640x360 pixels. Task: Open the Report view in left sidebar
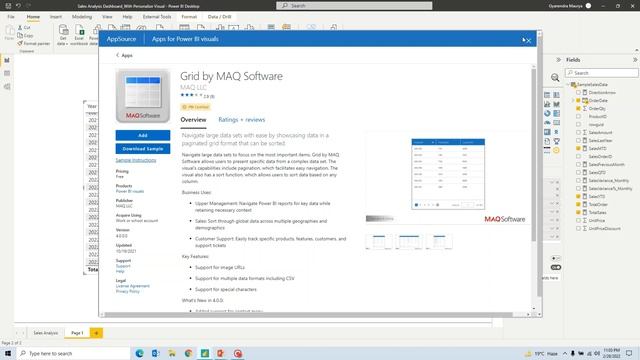click(x=7, y=60)
